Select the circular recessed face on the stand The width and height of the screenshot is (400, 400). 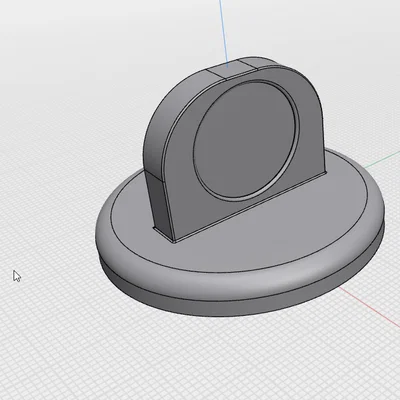click(x=245, y=139)
